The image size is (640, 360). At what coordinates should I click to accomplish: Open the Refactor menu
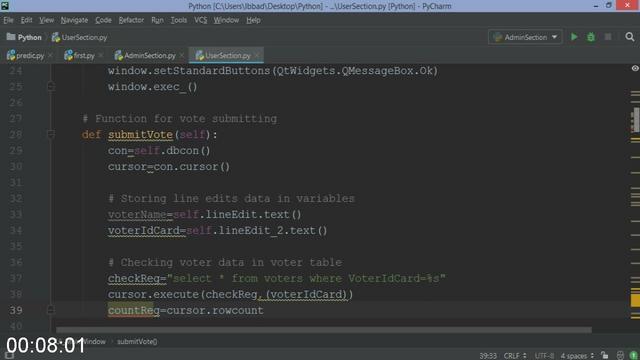[131, 20]
